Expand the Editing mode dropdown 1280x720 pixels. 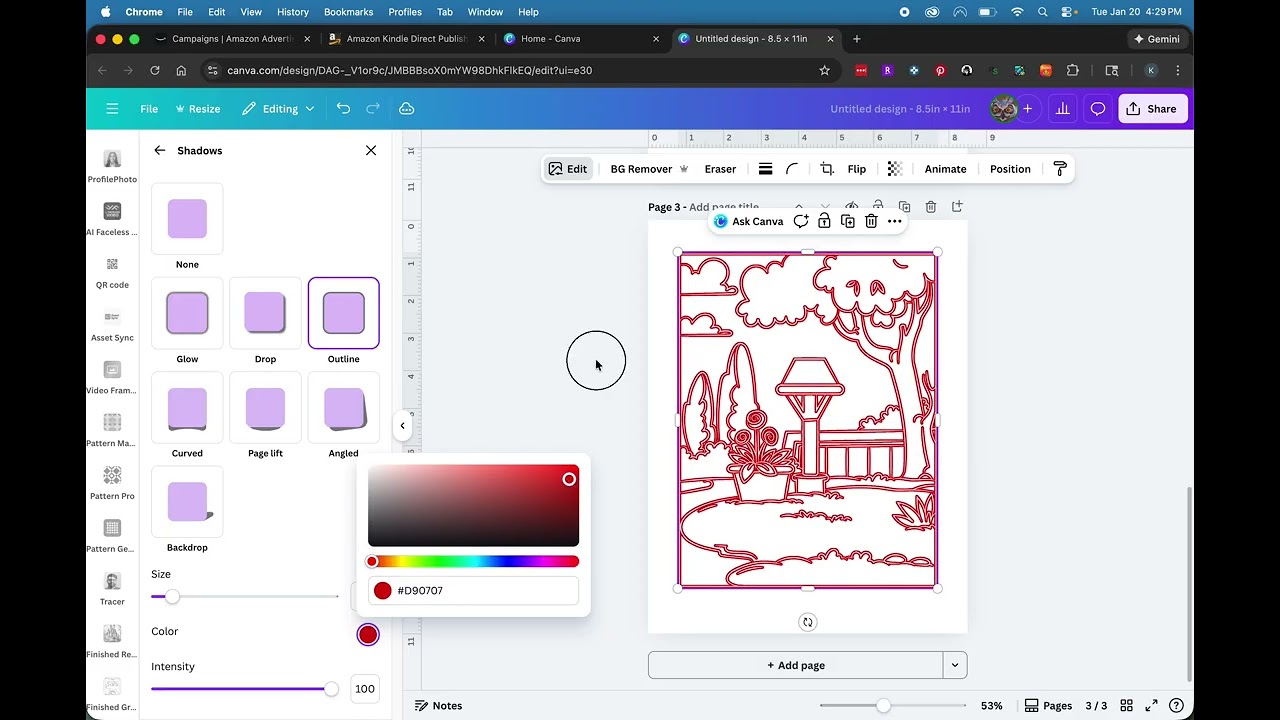279,109
